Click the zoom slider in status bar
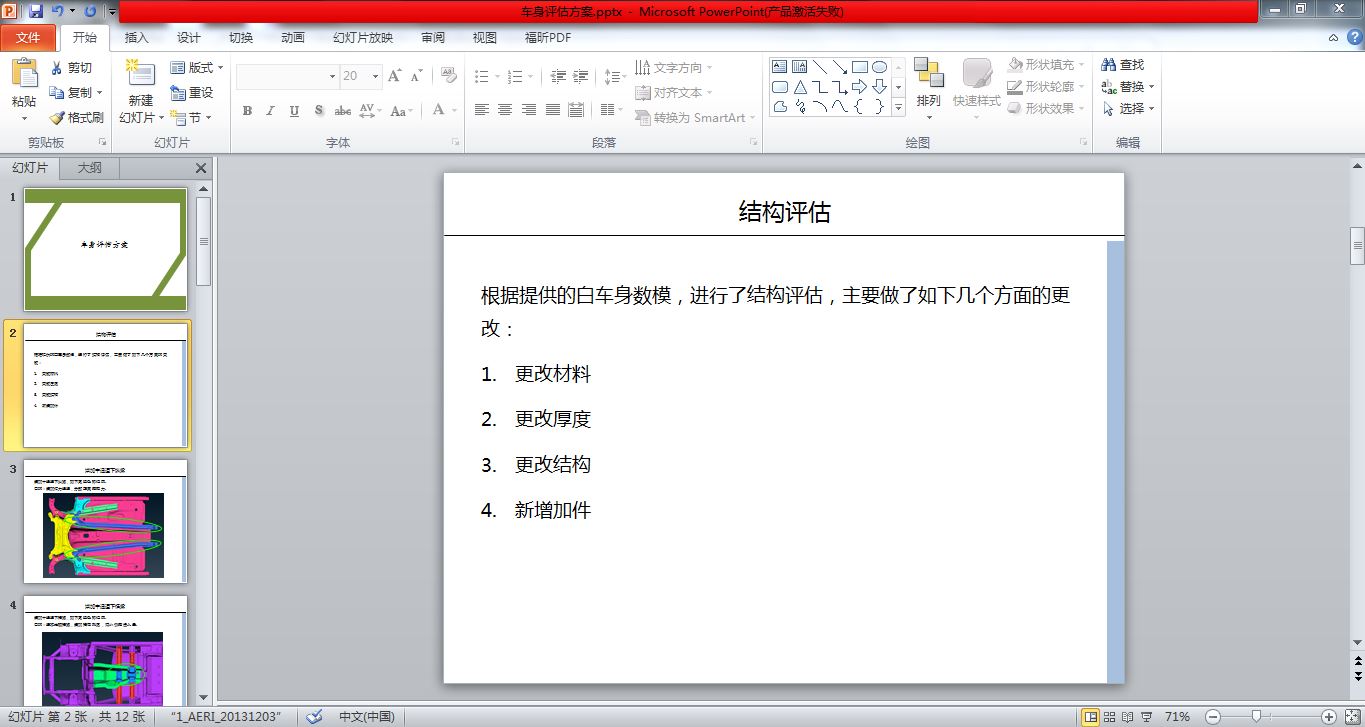 (x=1256, y=716)
